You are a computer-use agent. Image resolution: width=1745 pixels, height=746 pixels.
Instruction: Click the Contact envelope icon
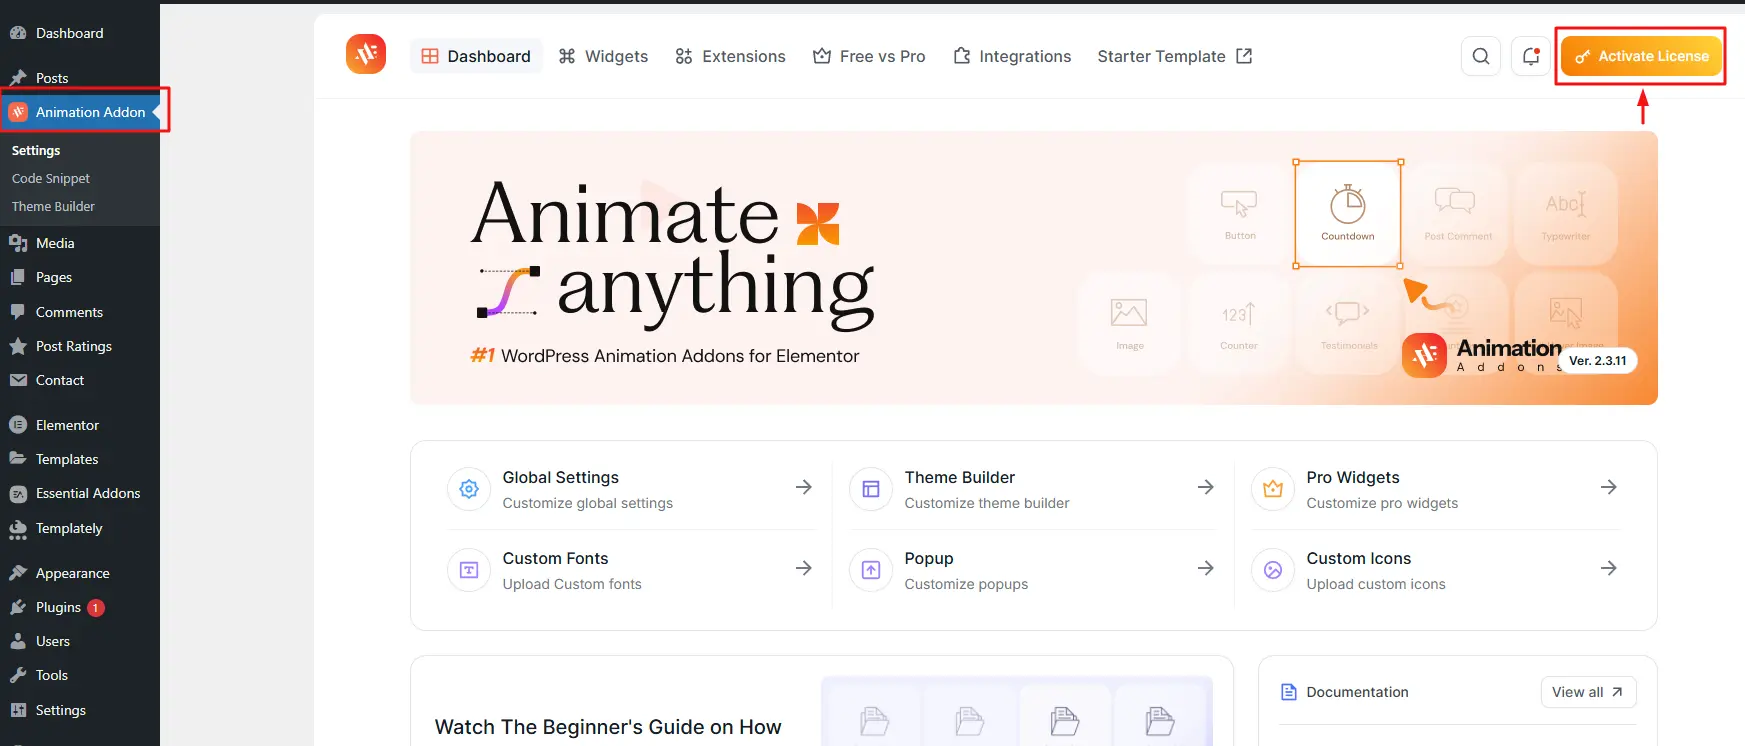18,380
